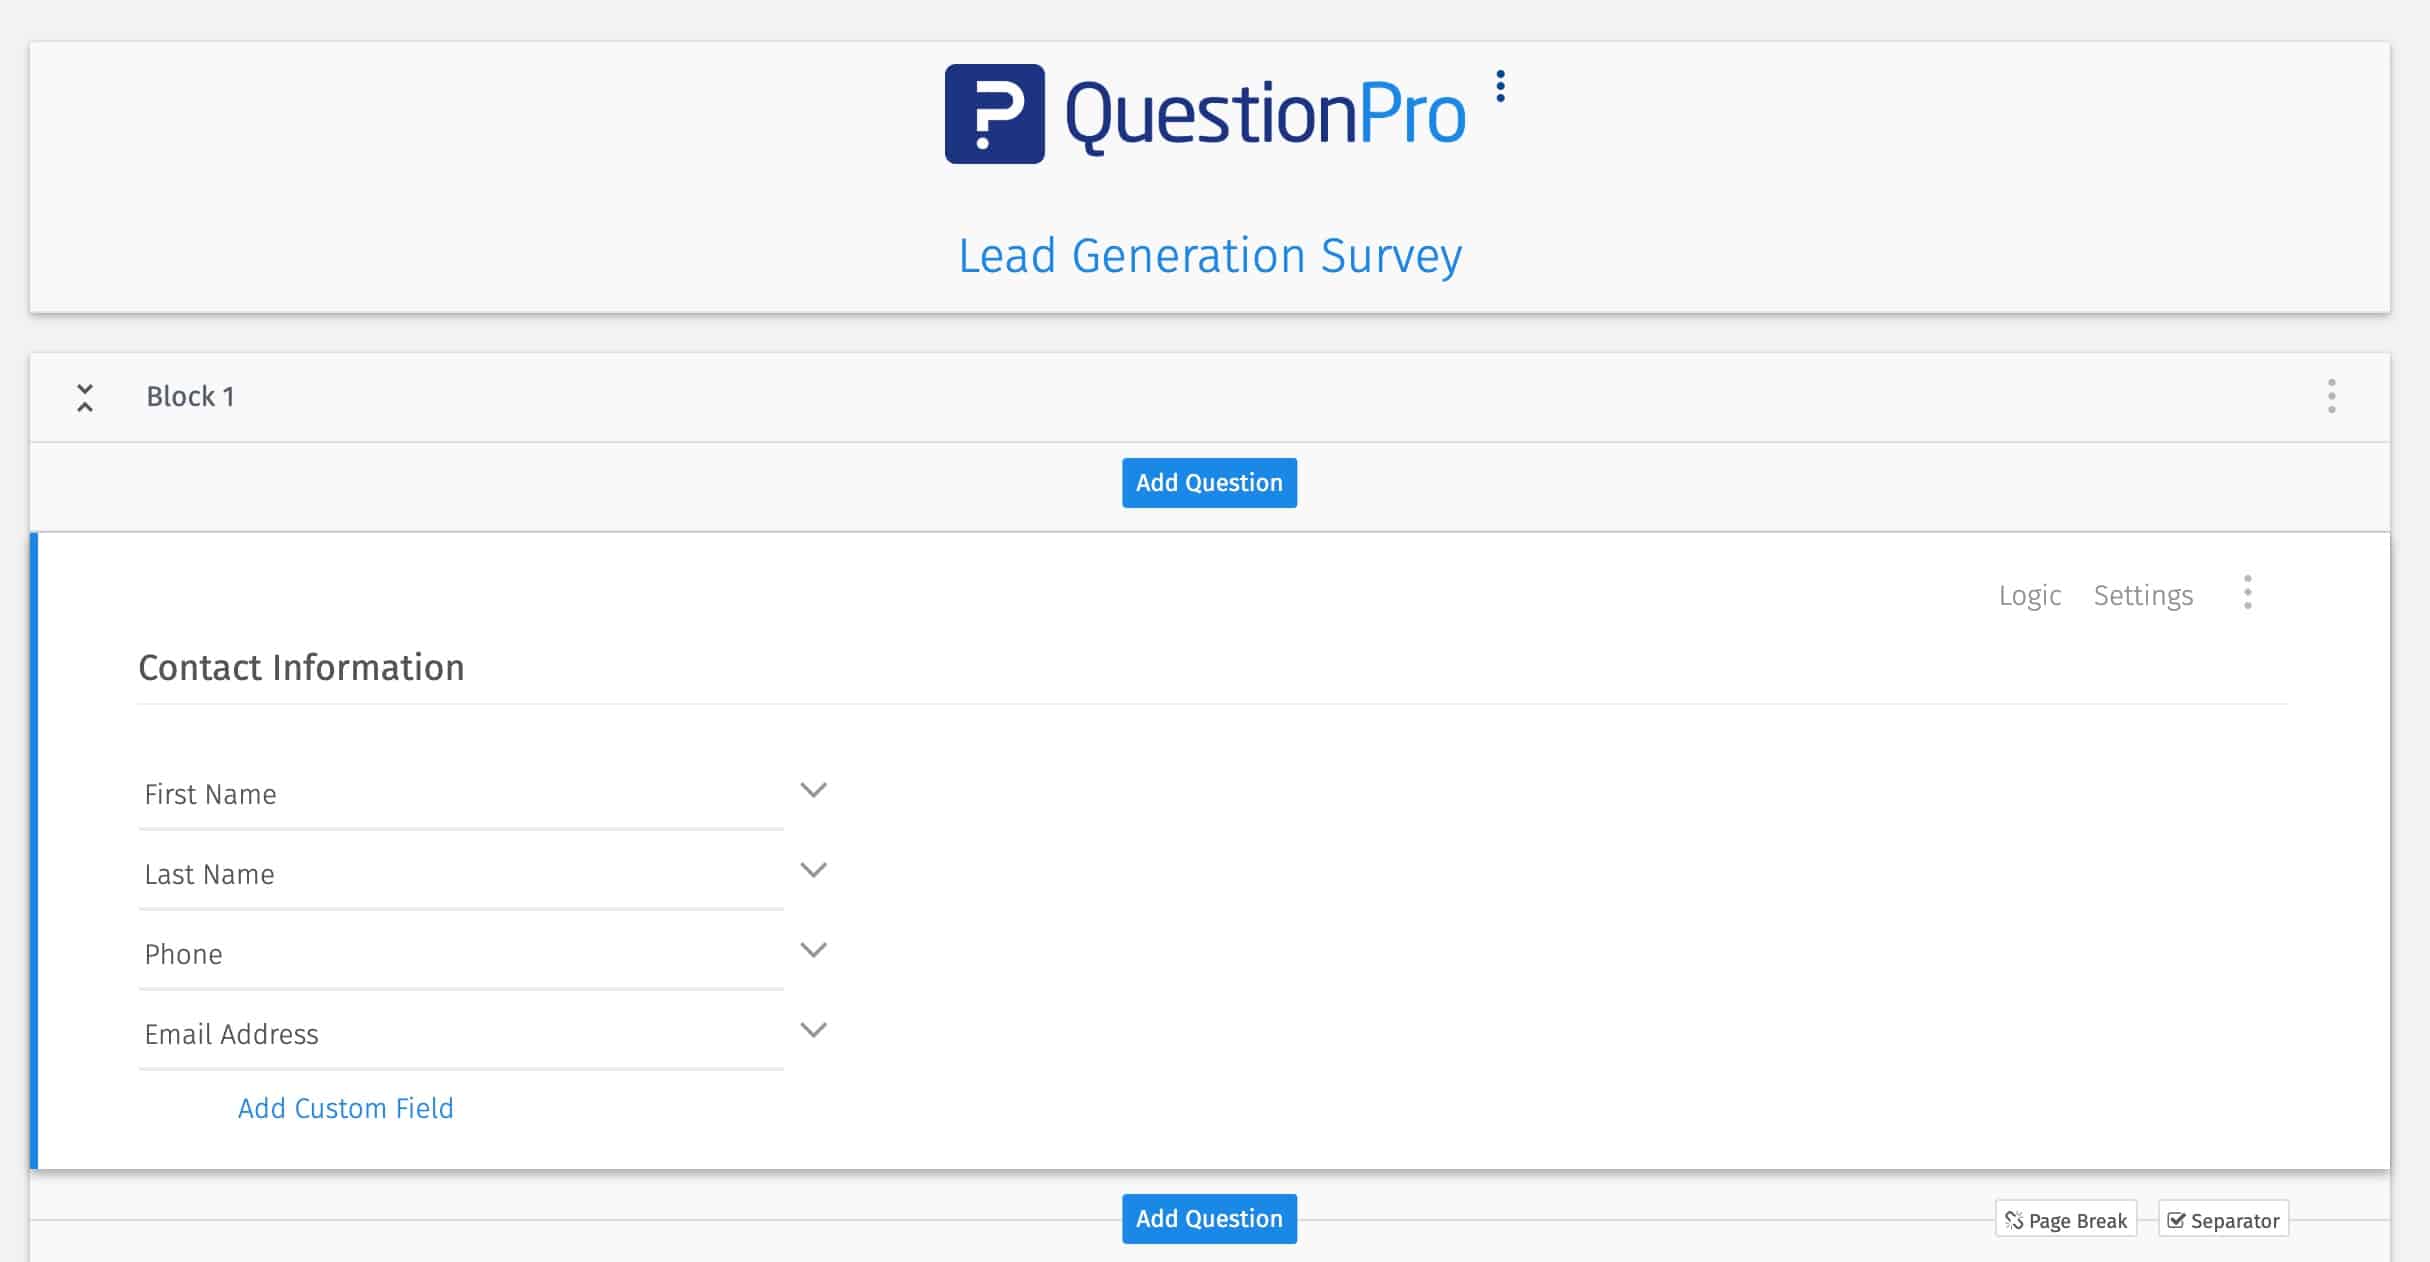Viewport: 2430px width, 1262px height.
Task: Click the Add Question button in the middle
Action: 1209,482
